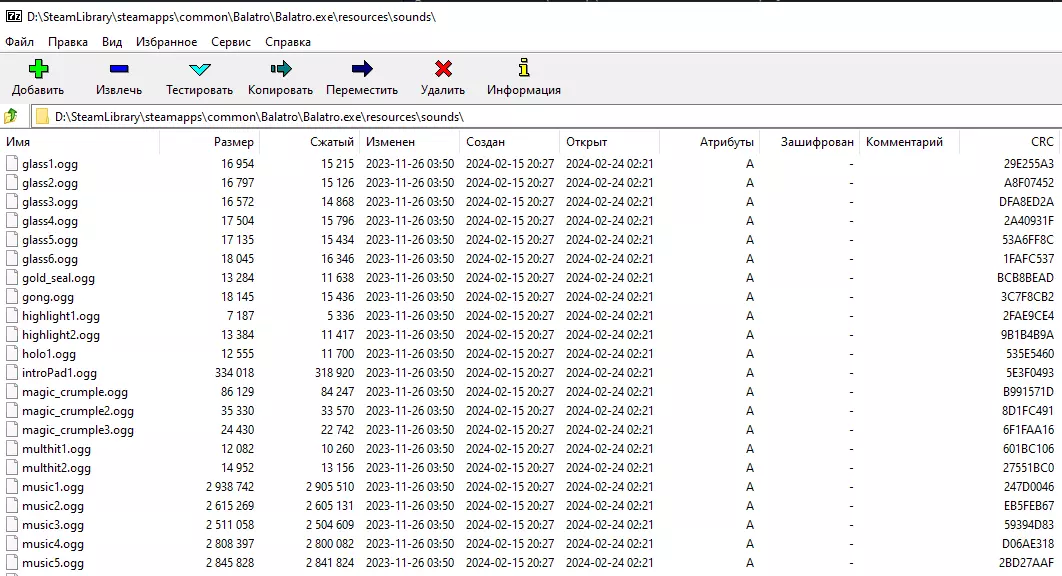This screenshot has width=1062, height=576.
Task: Select the glass2.ogg file name
Action: click(x=49, y=183)
